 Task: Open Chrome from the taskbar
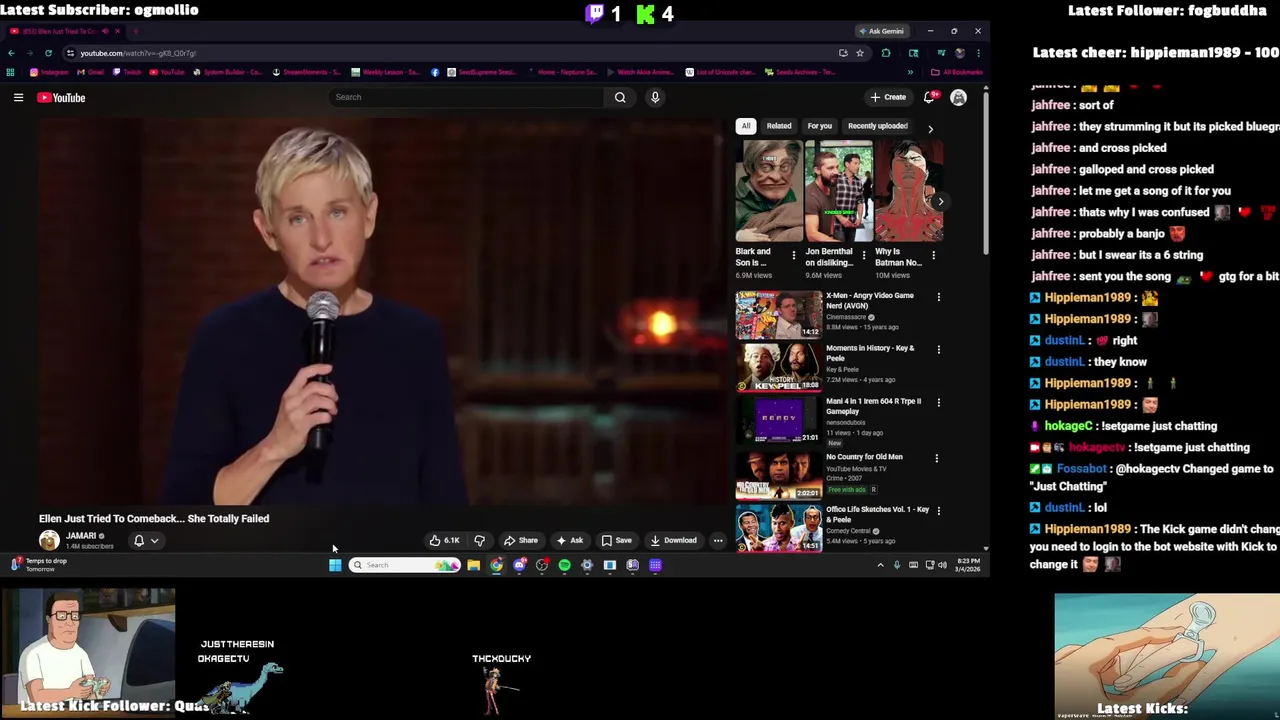pos(496,565)
